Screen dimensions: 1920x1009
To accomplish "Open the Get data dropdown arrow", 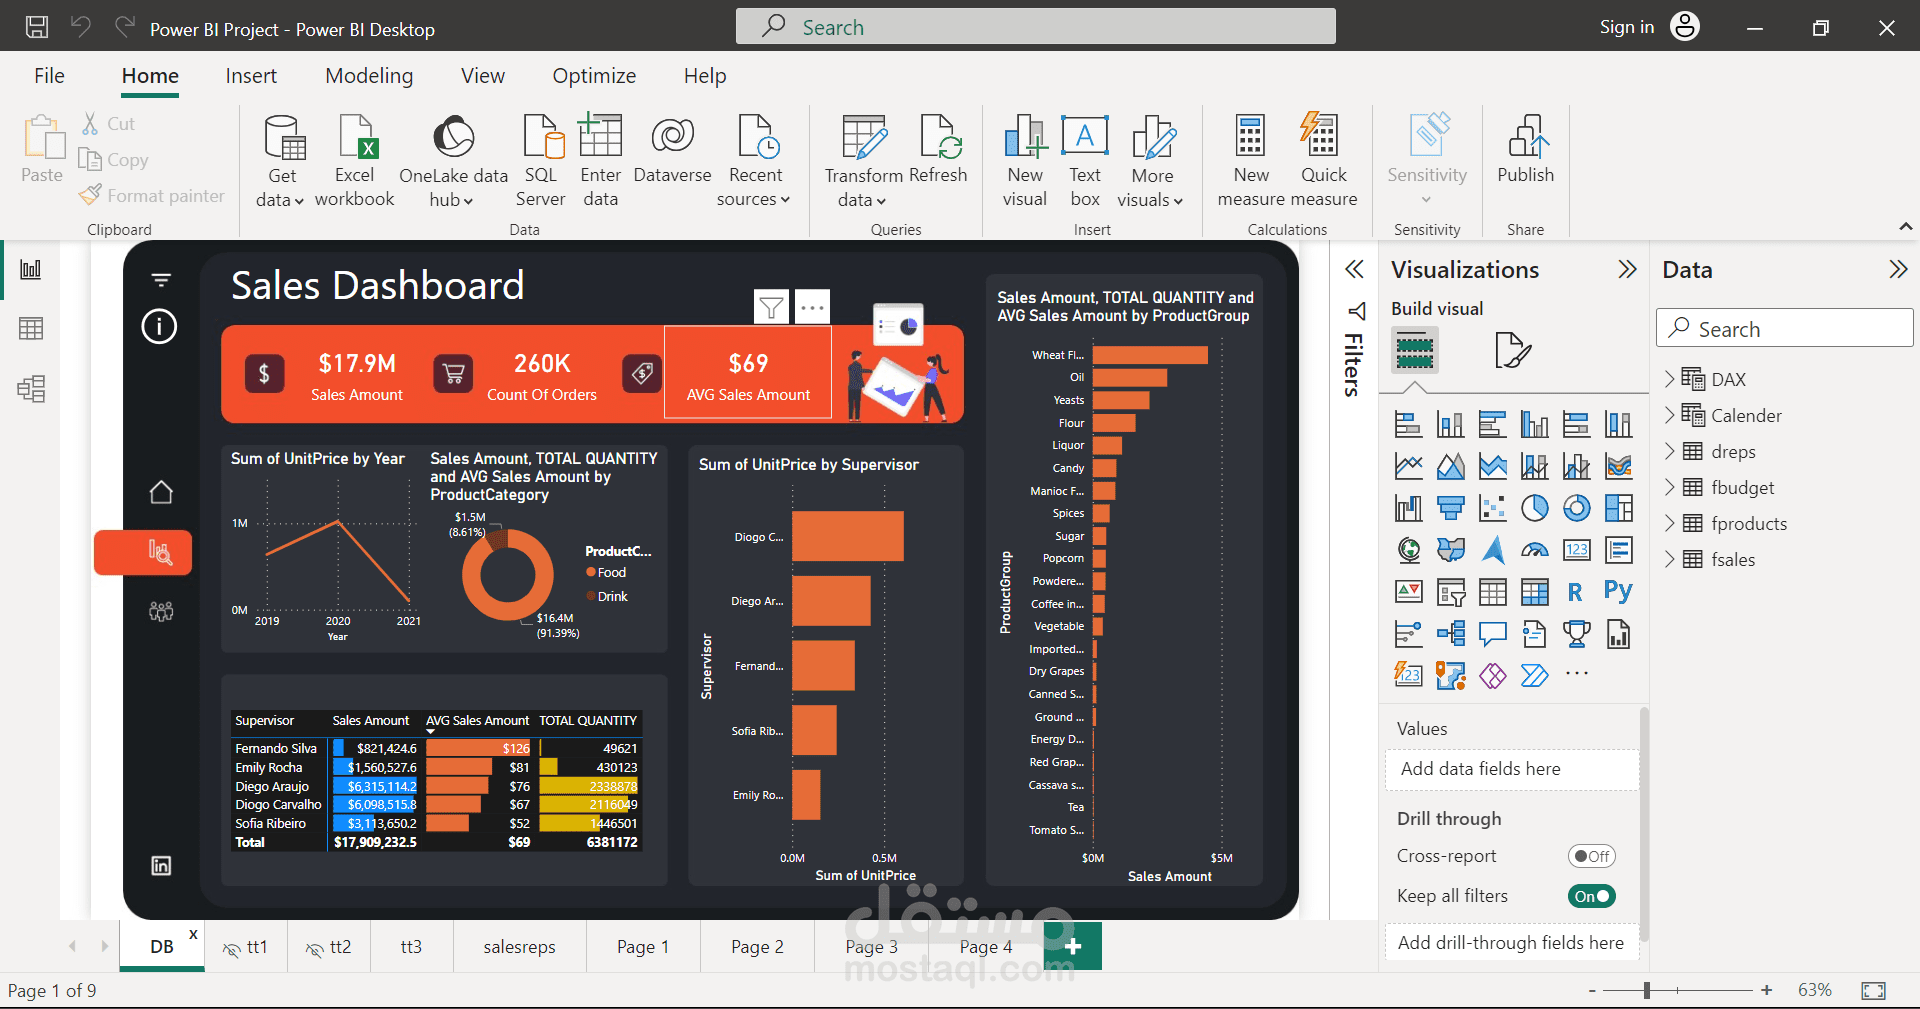I will coord(298,201).
